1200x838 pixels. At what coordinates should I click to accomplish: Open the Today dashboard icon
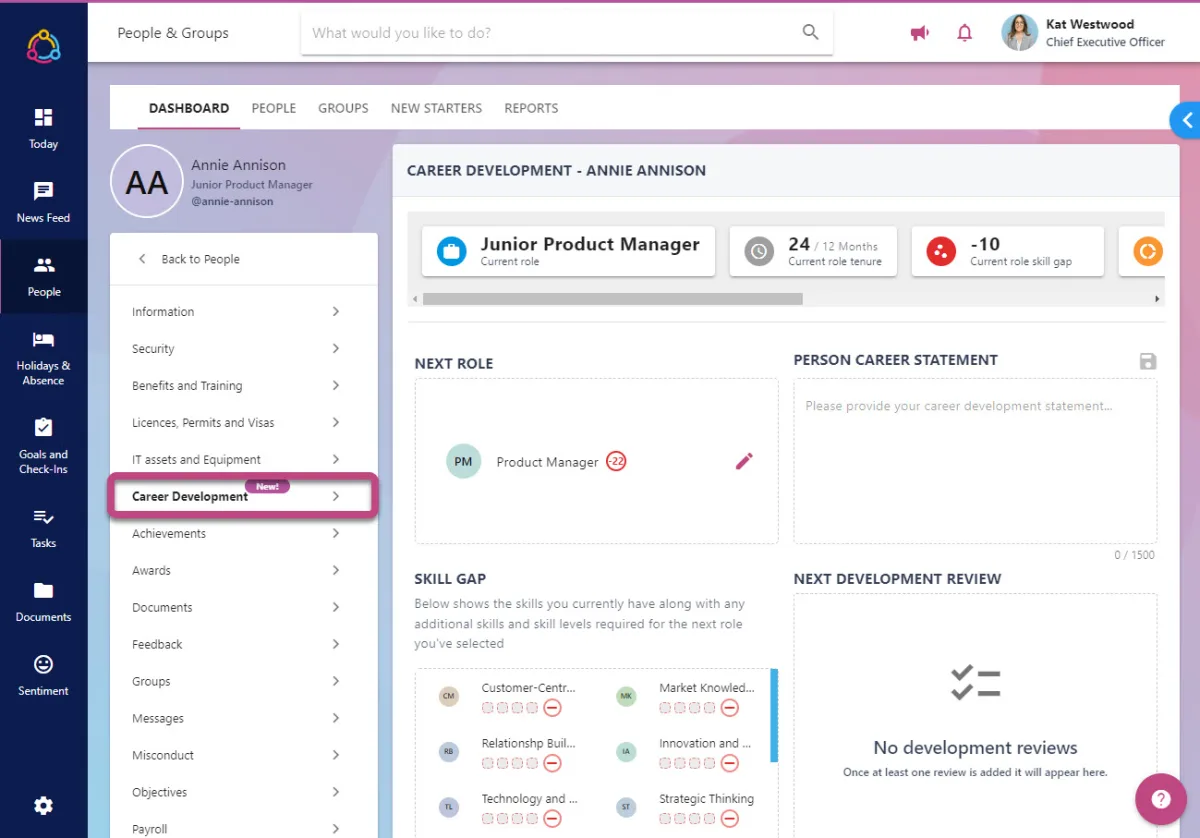(x=43, y=117)
